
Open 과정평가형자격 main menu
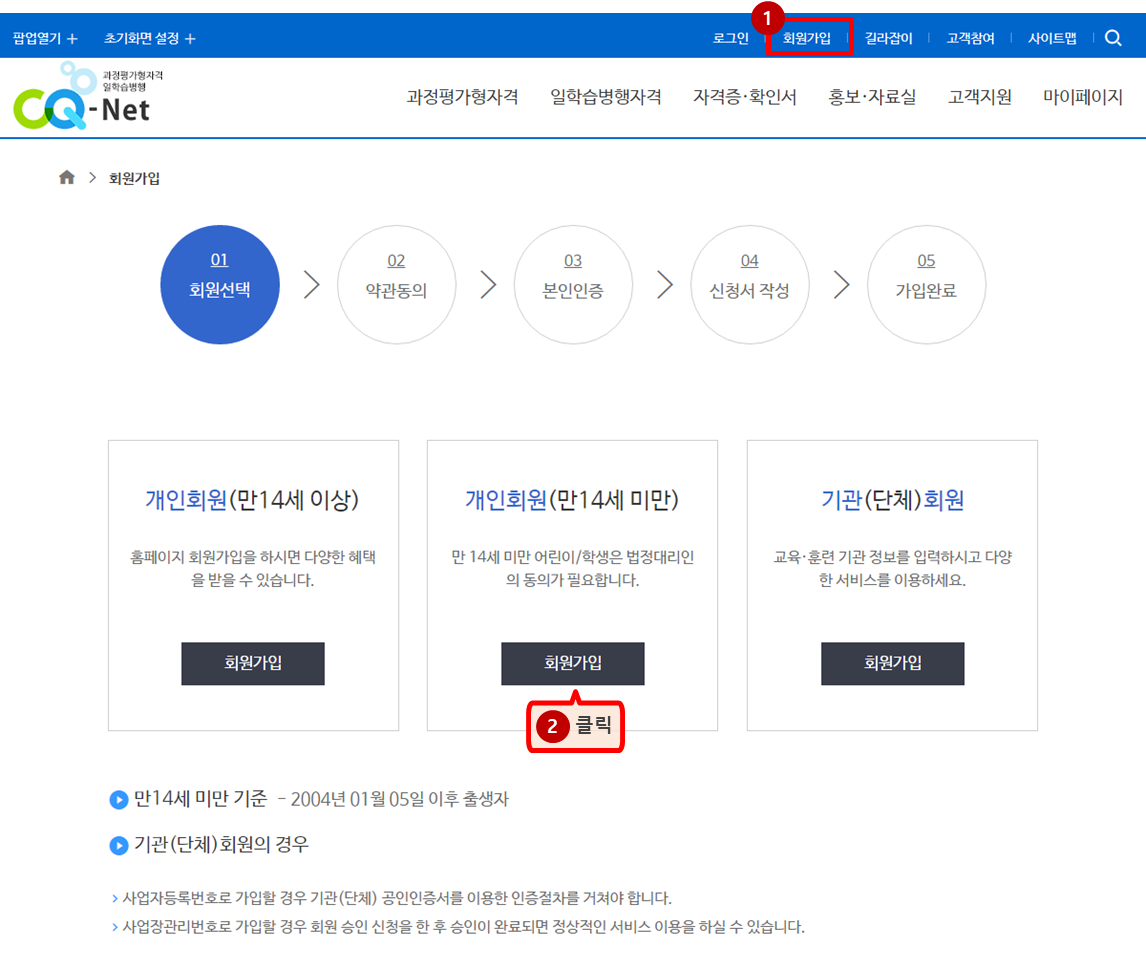[462, 97]
